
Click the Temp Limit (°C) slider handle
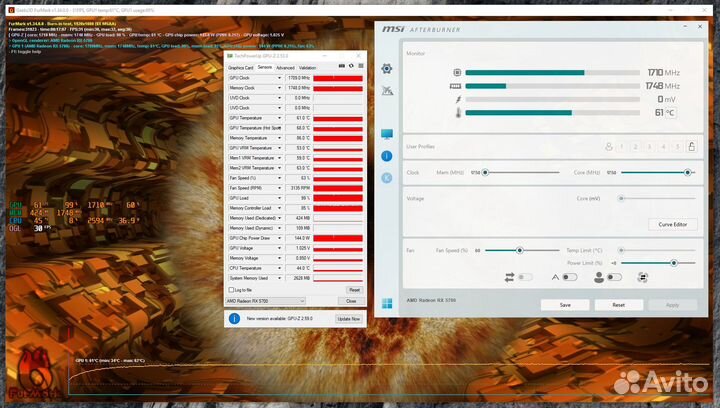tap(621, 251)
